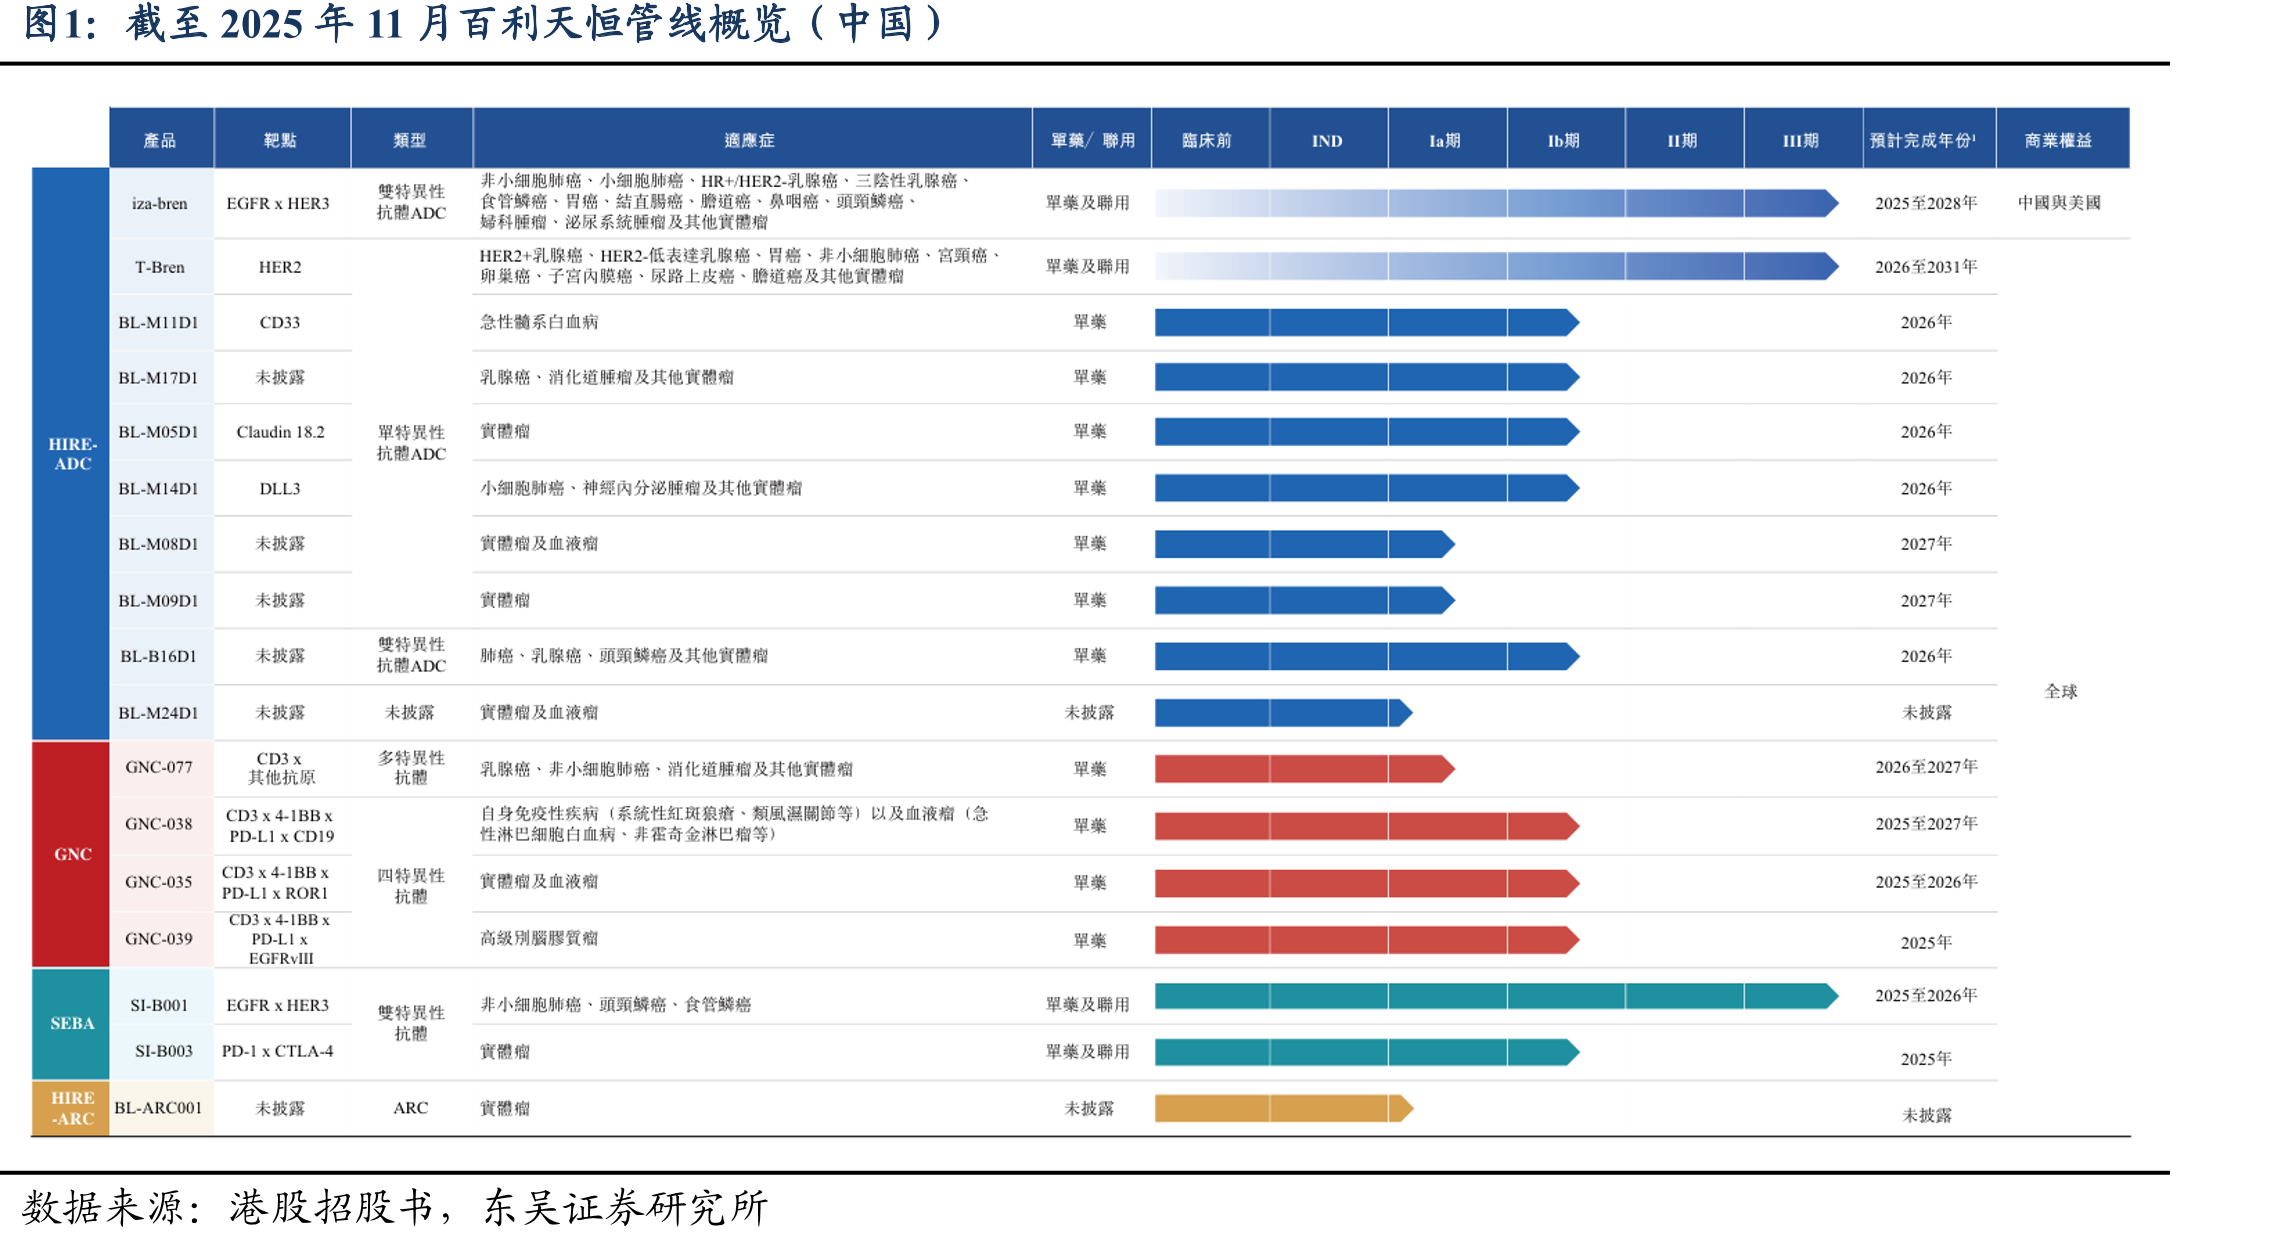The image size is (2280, 1243).
Task: Click the orange HIRE-ARC platform block
Action: (71, 1108)
